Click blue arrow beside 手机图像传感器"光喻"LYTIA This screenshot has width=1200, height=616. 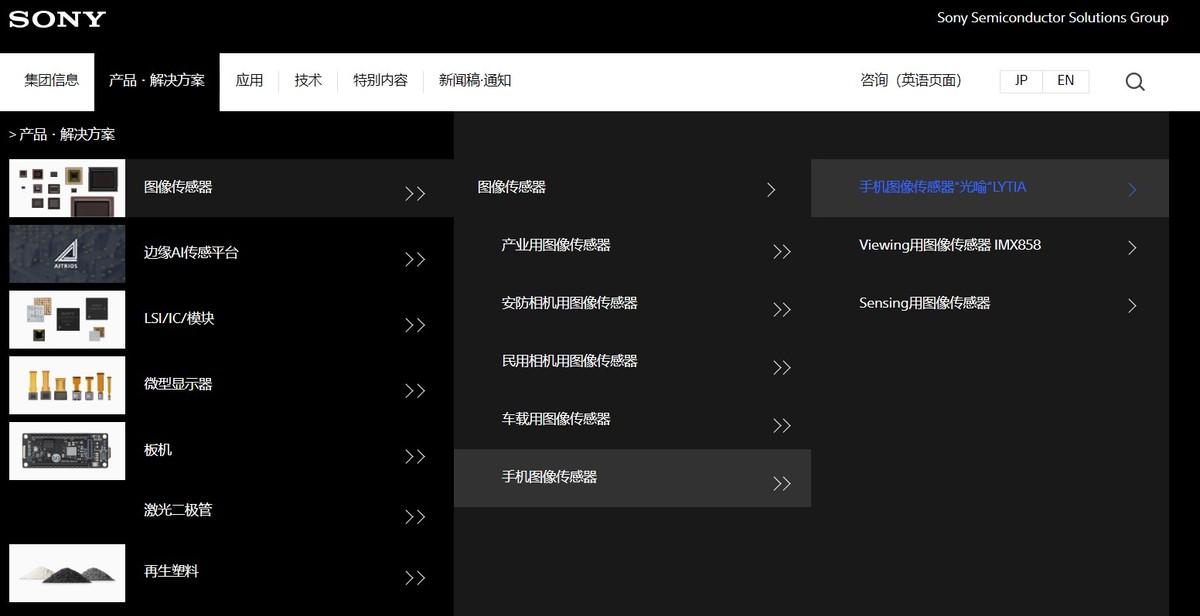(1132, 189)
